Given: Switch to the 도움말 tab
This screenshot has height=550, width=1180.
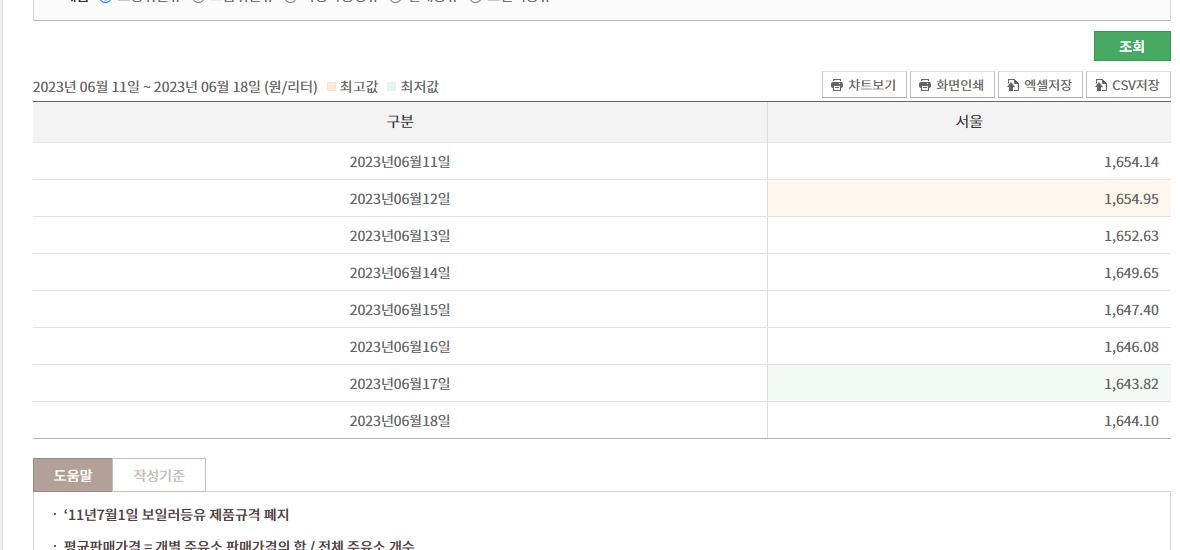Looking at the screenshot, I should (73, 475).
